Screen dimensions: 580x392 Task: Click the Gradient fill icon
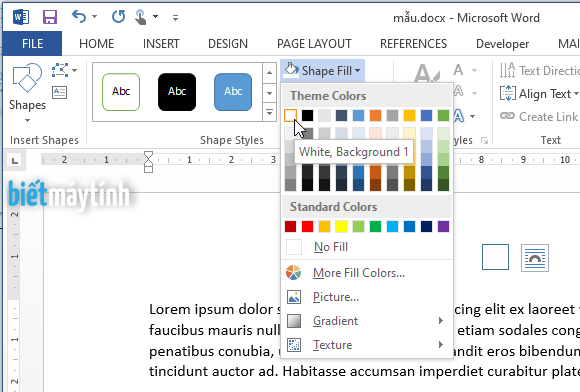294,321
